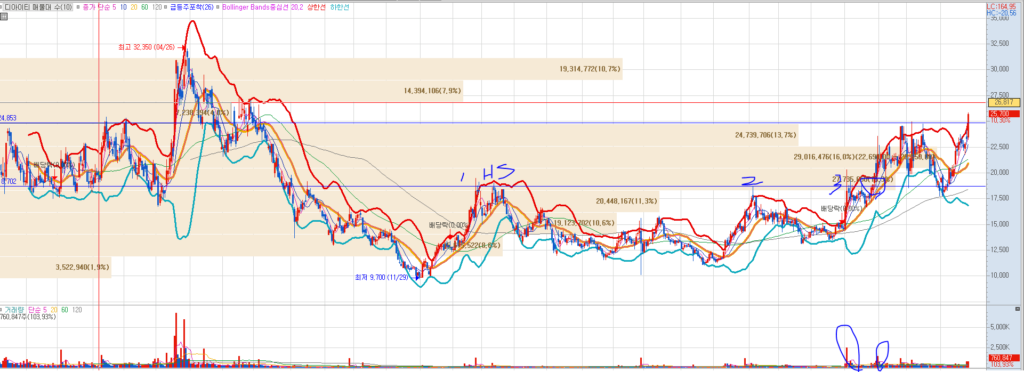Click the (26) indicator legend in blue text
The image size is (1024, 372).
[192, 7]
